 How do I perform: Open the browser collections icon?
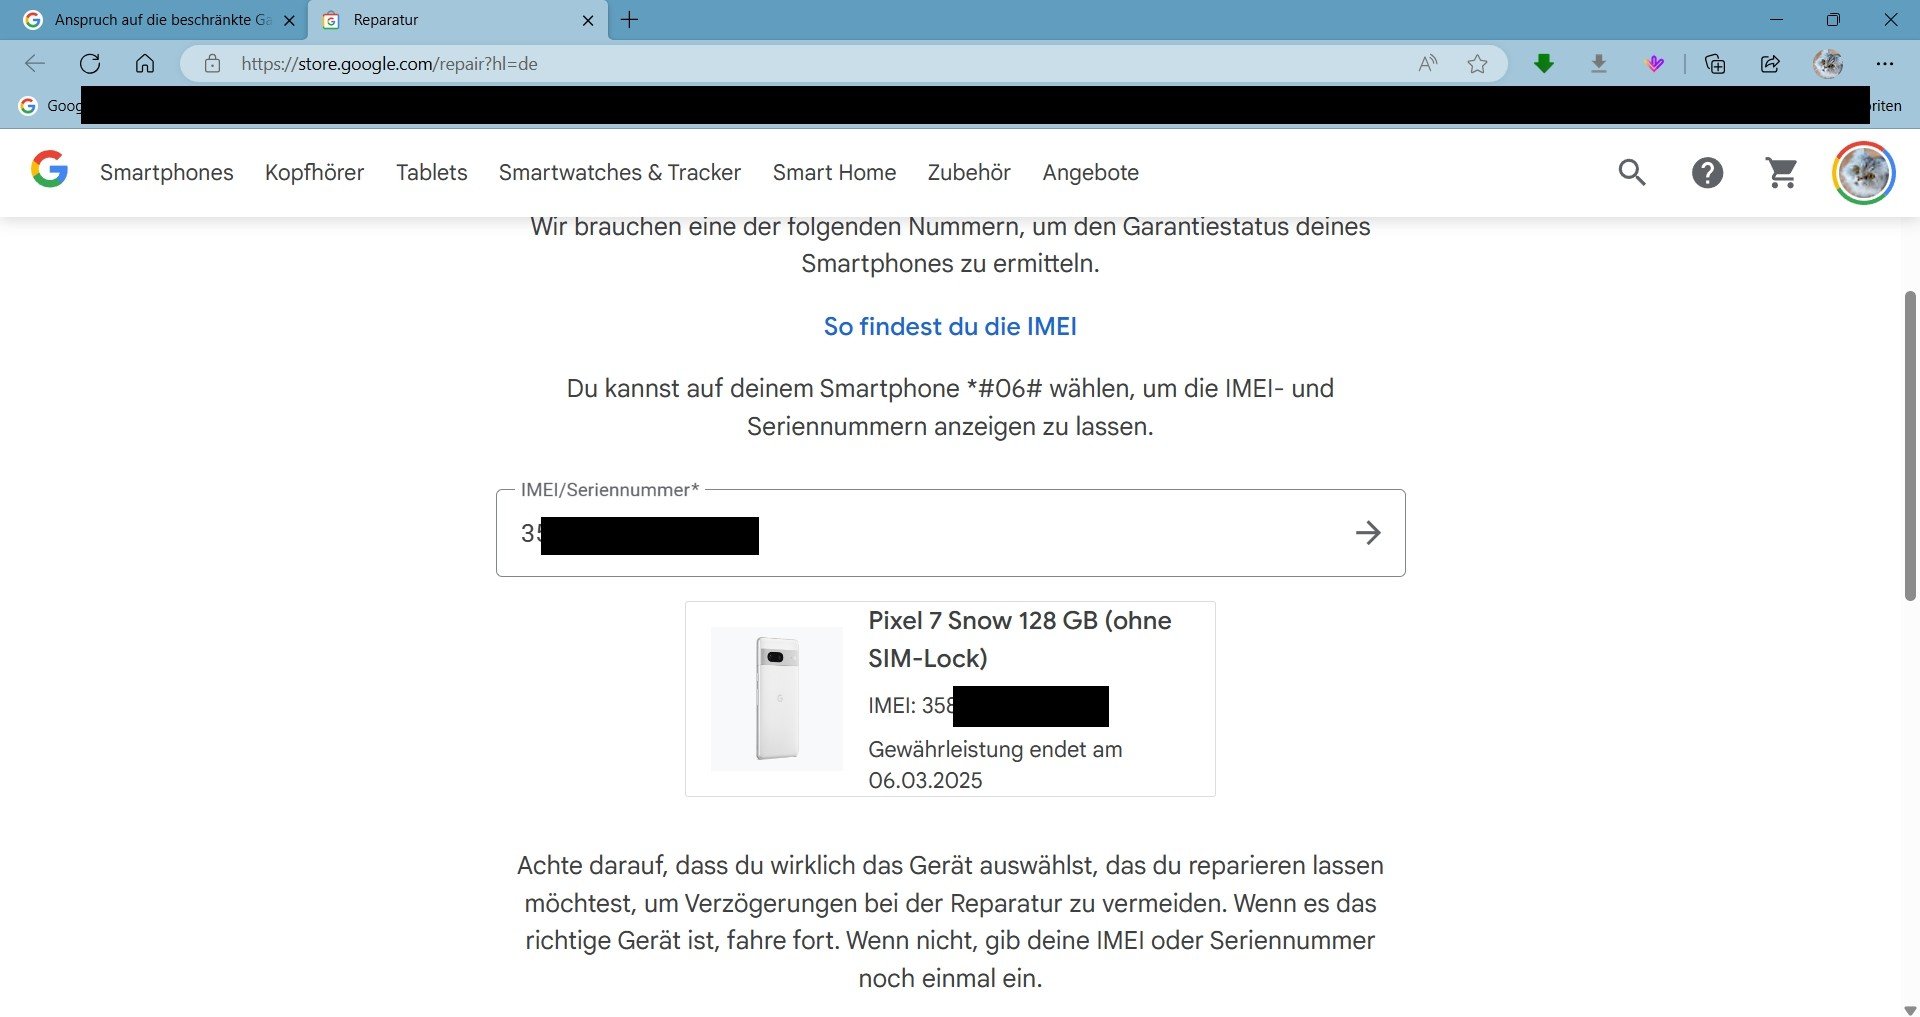1715,64
